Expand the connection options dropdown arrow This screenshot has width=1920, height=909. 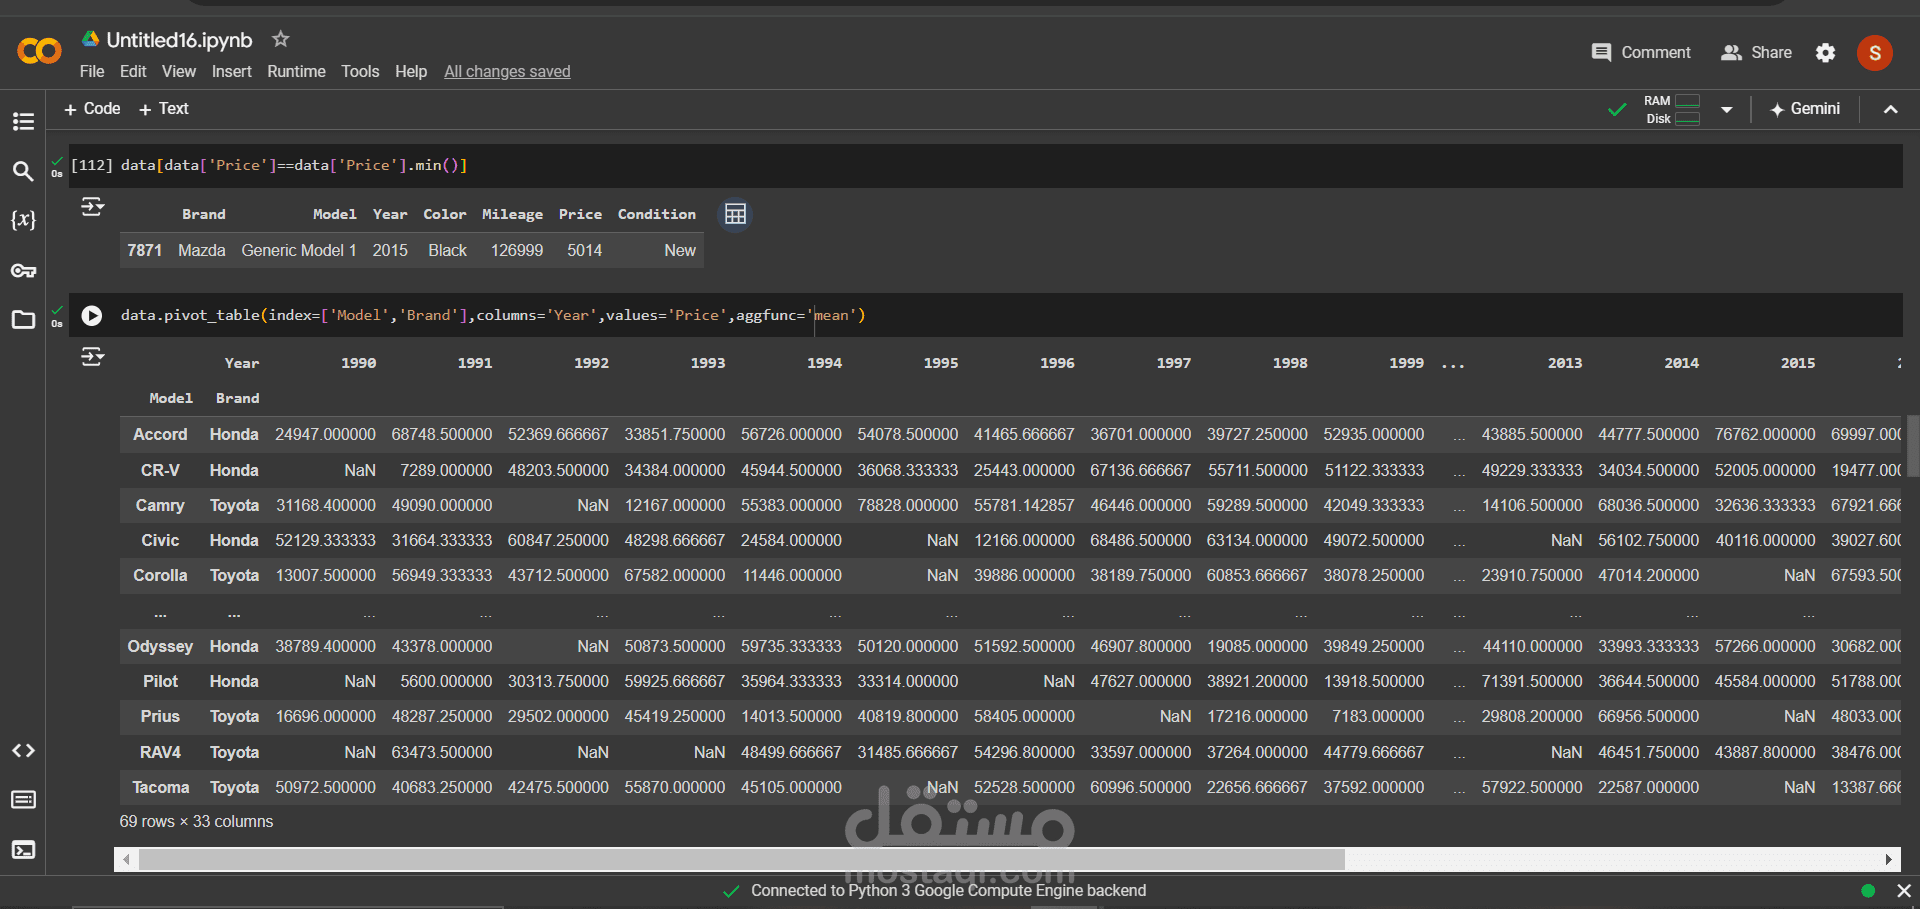(x=1727, y=110)
